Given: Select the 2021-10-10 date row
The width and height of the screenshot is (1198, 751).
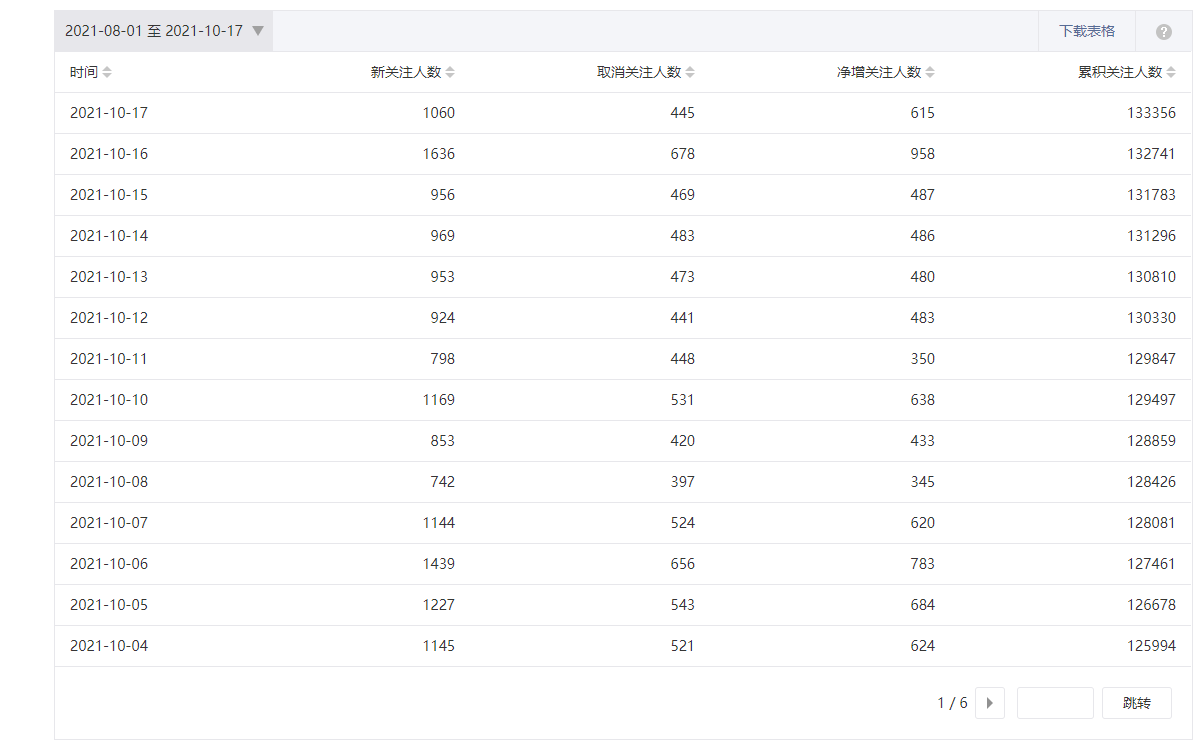Looking at the screenshot, I should click(109, 400).
